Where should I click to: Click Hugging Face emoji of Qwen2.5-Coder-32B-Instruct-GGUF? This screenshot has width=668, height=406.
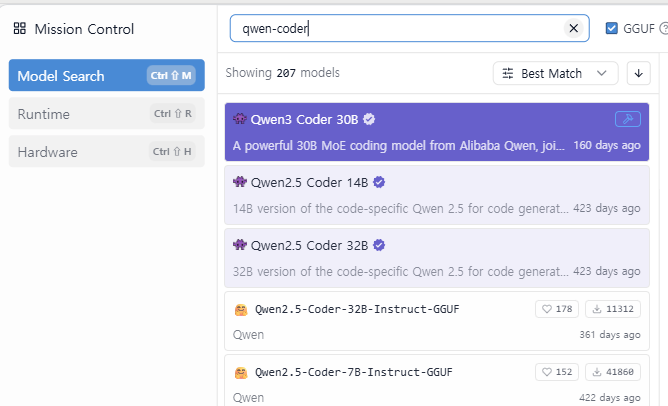click(241, 310)
